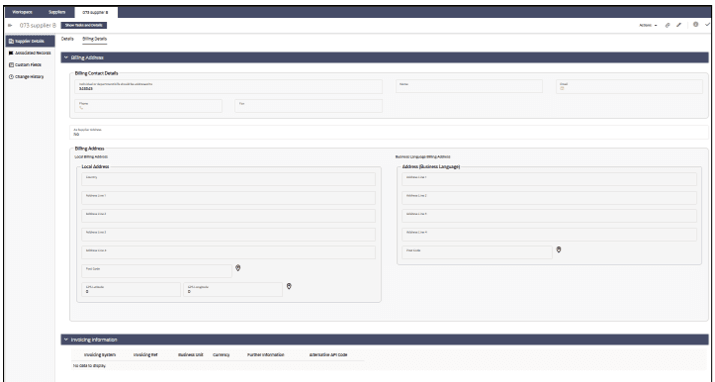Image resolution: width=715 pixels, height=382 pixels.
Task: Click Business Language Address Line 1 field
Action: pos(549,179)
